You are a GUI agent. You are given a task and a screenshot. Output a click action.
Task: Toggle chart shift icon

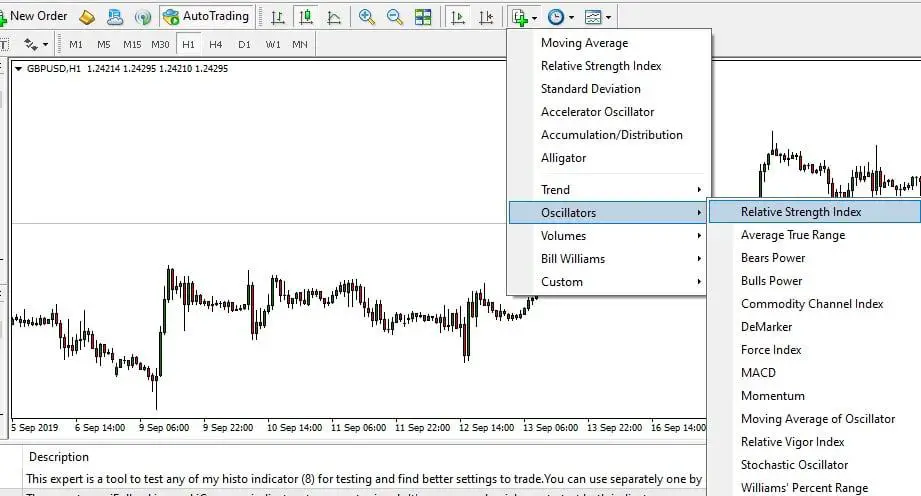click(486, 17)
